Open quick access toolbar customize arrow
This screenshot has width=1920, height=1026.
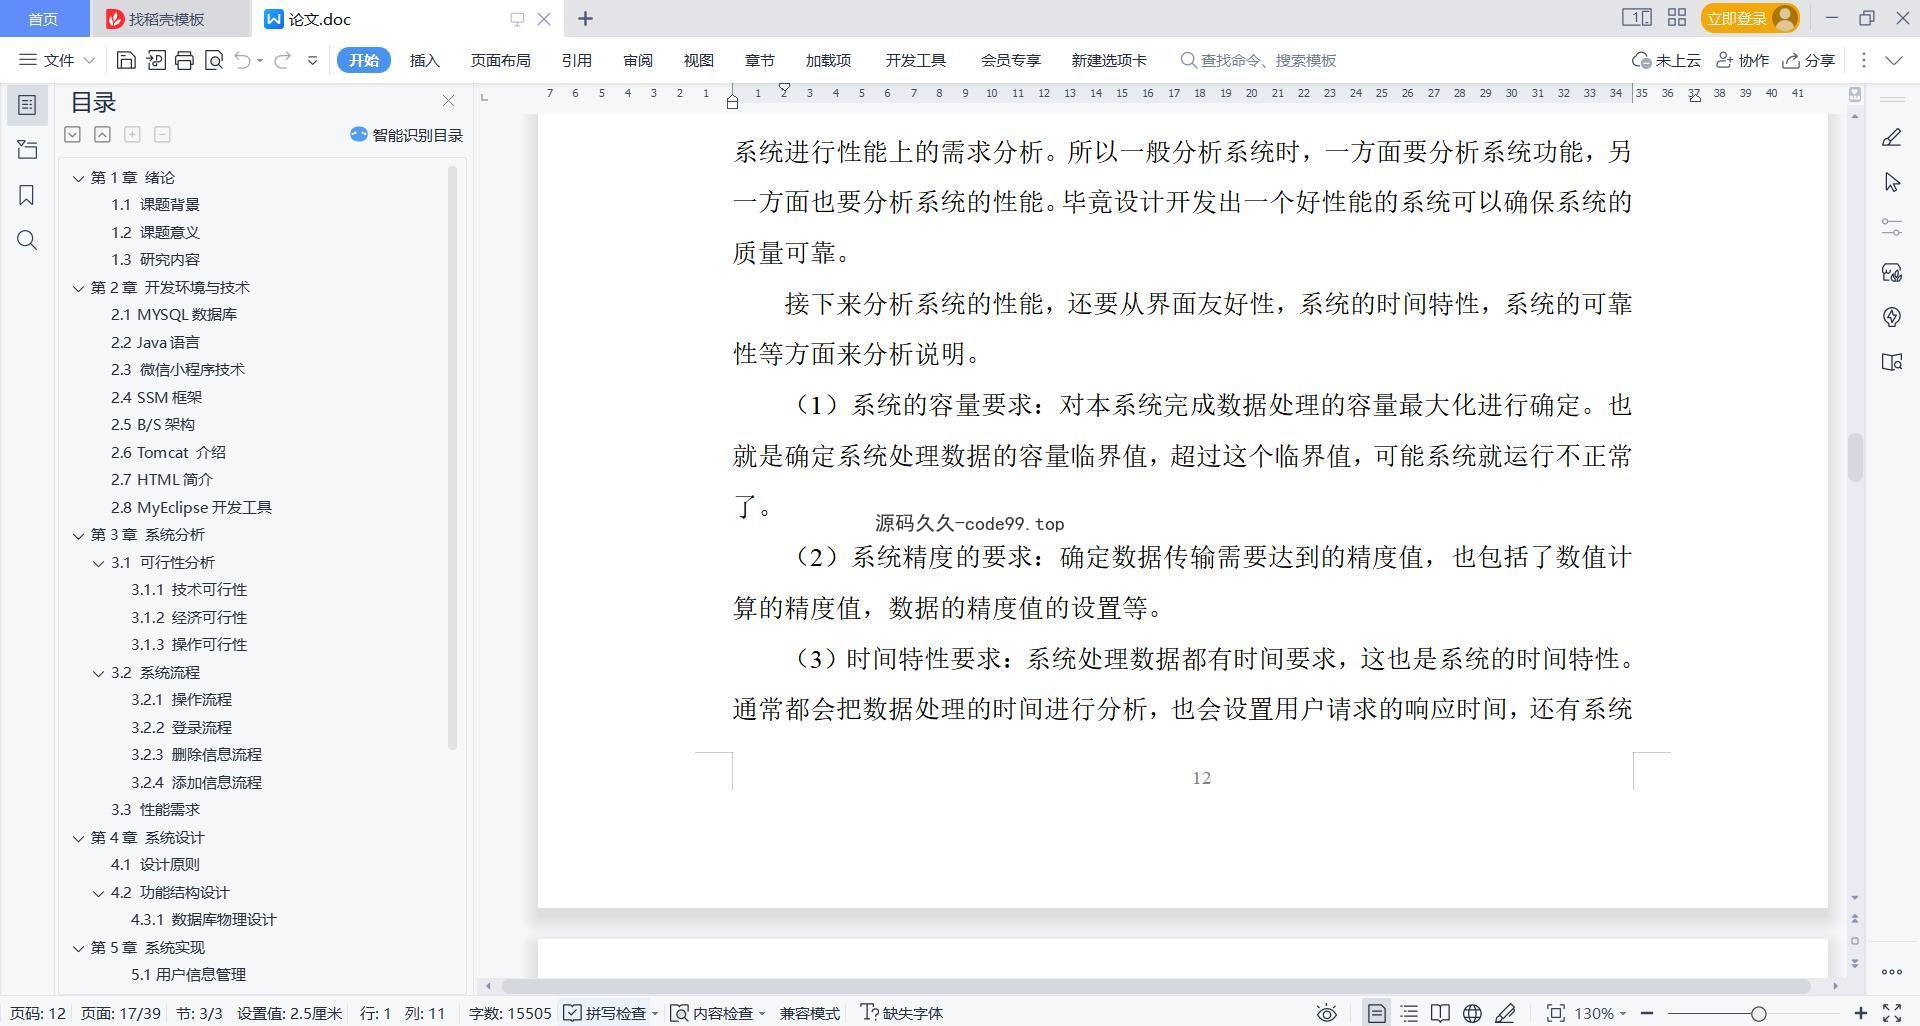point(312,61)
